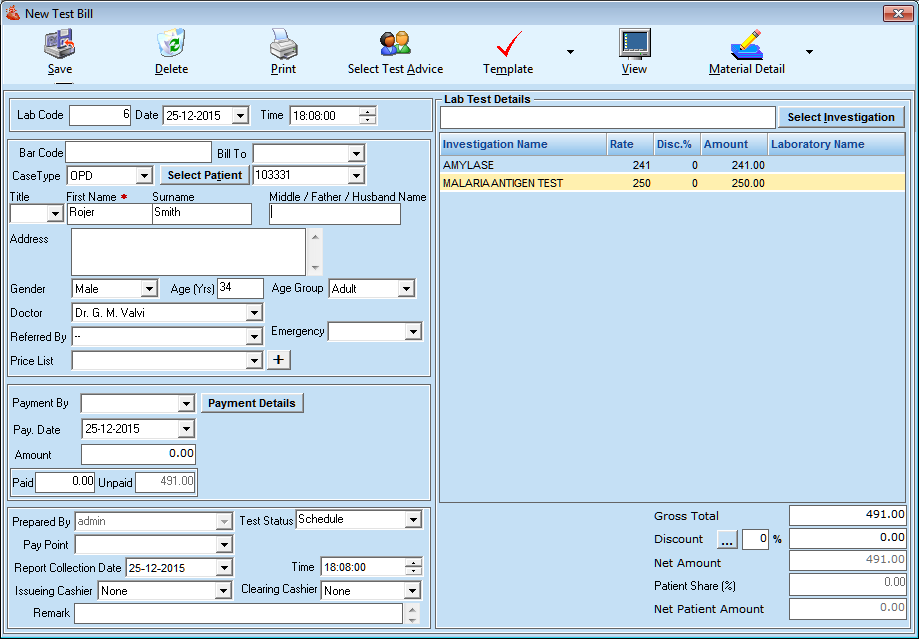Click the plus button beside Price List
This screenshot has height=639, width=919.
pyautogui.click(x=278, y=360)
